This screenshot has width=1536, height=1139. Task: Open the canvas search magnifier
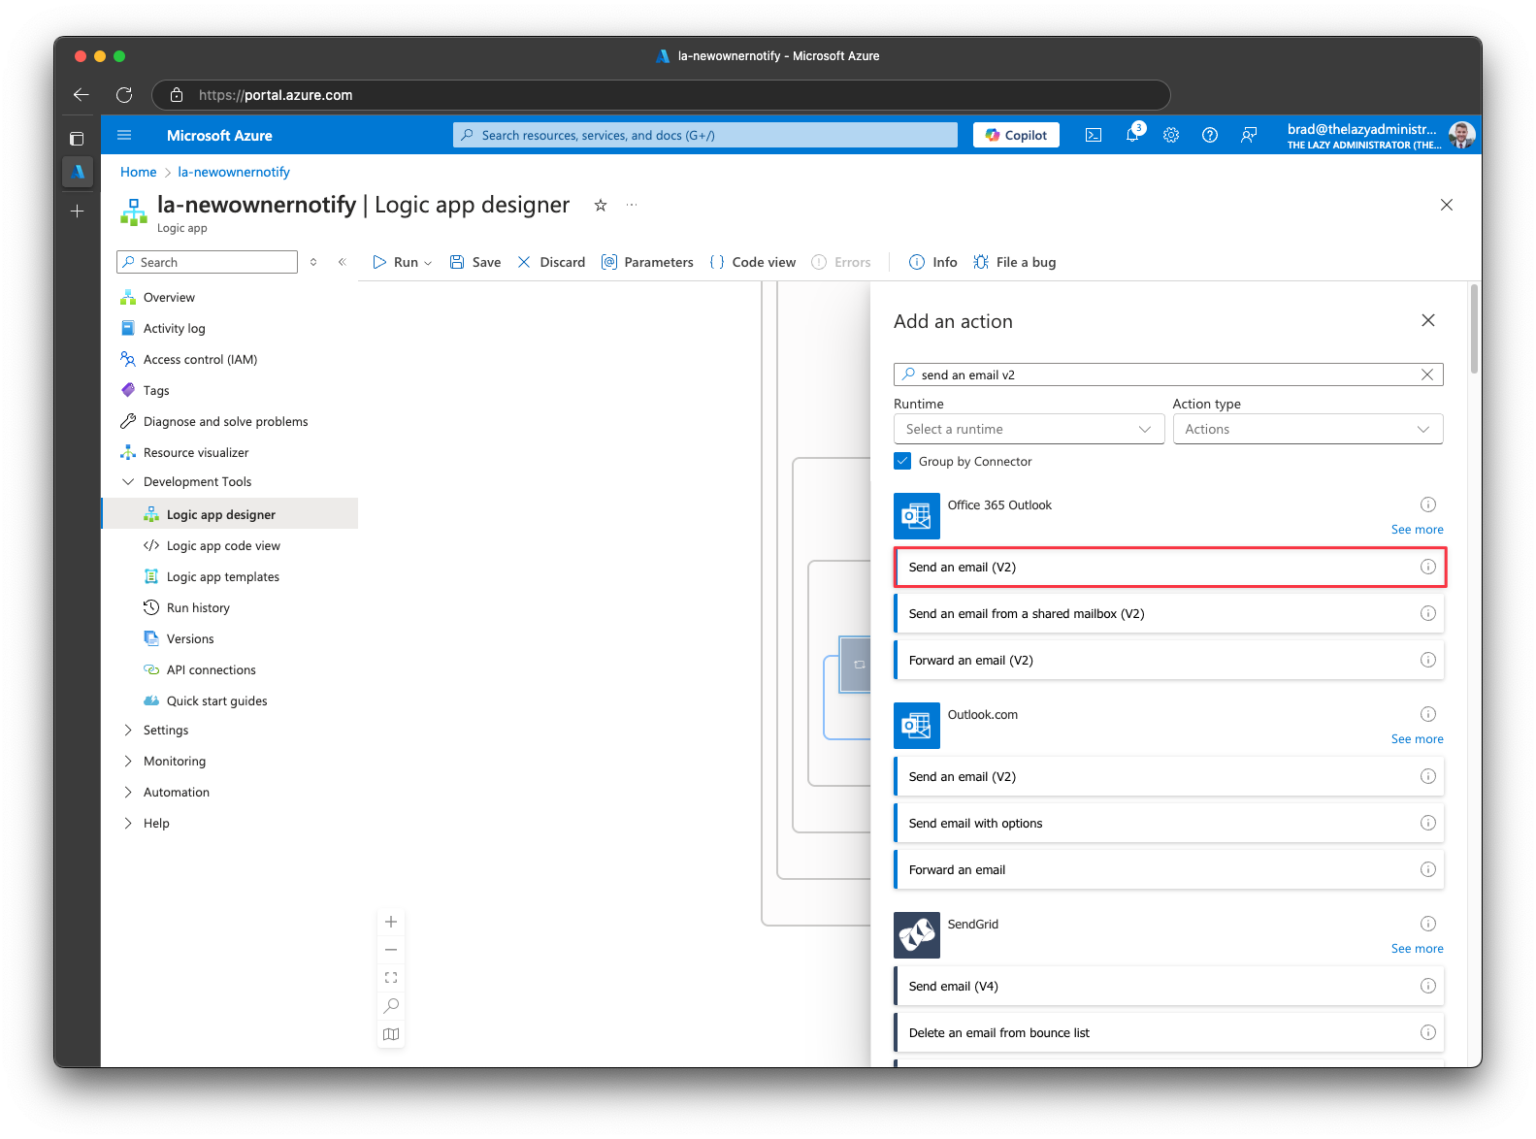coord(391,1006)
